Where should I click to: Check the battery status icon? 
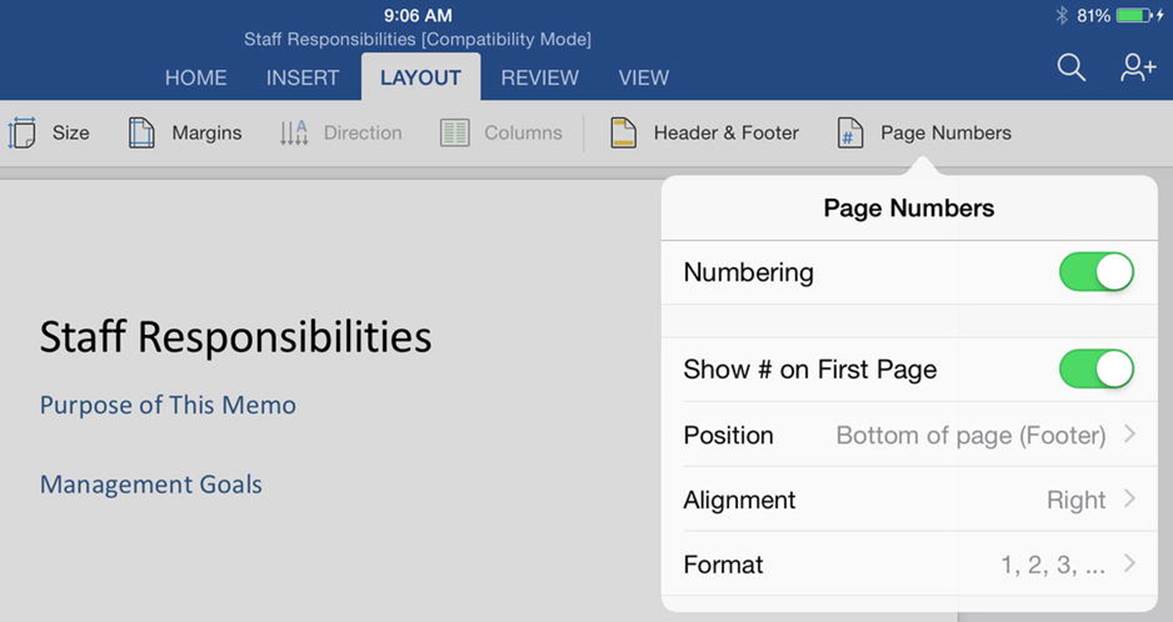point(1136,15)
